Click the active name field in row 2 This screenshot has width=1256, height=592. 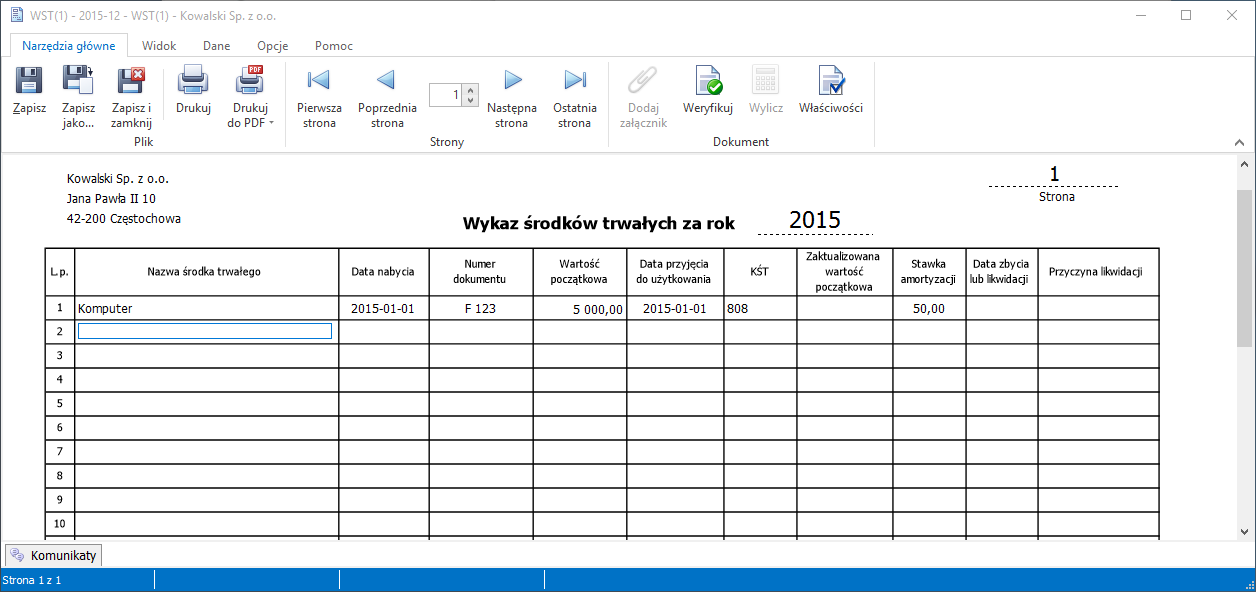[x=205, y=331]
